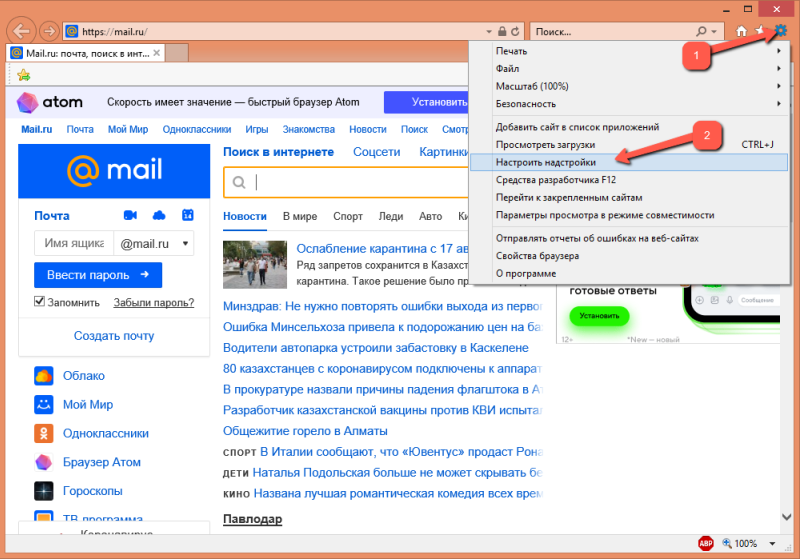
Task: Click the Имя ящика input field
Action: point(74,244)
